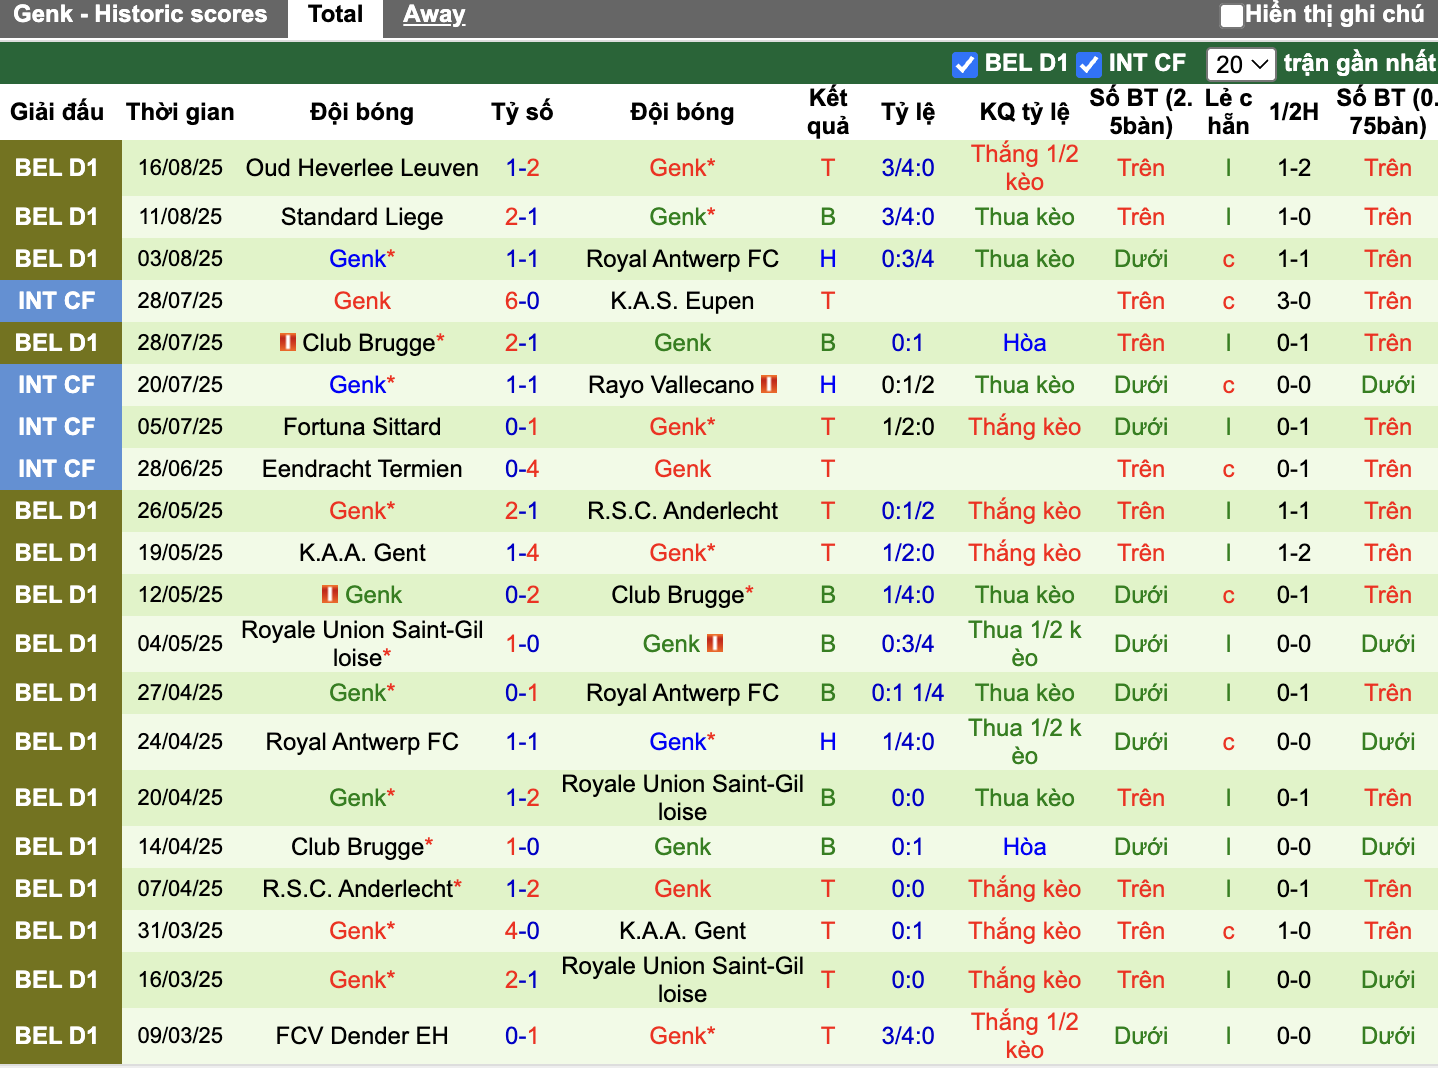Click result H on 24/04/25 row

point(828,742)
